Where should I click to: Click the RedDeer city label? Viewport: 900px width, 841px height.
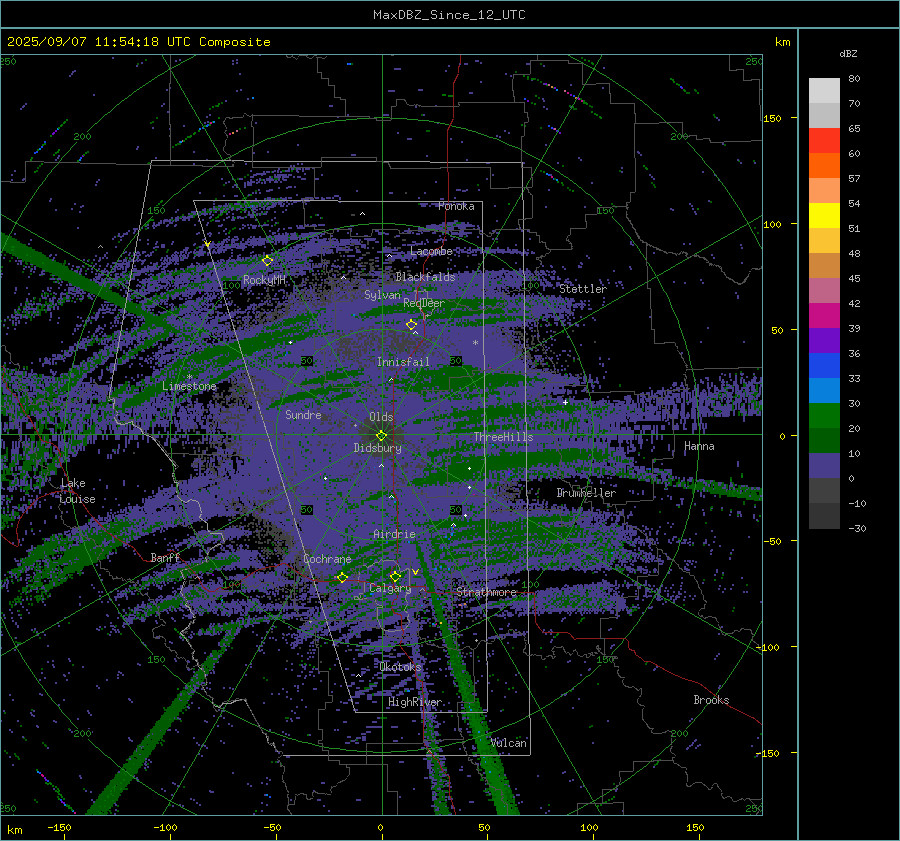coord(424,303)
